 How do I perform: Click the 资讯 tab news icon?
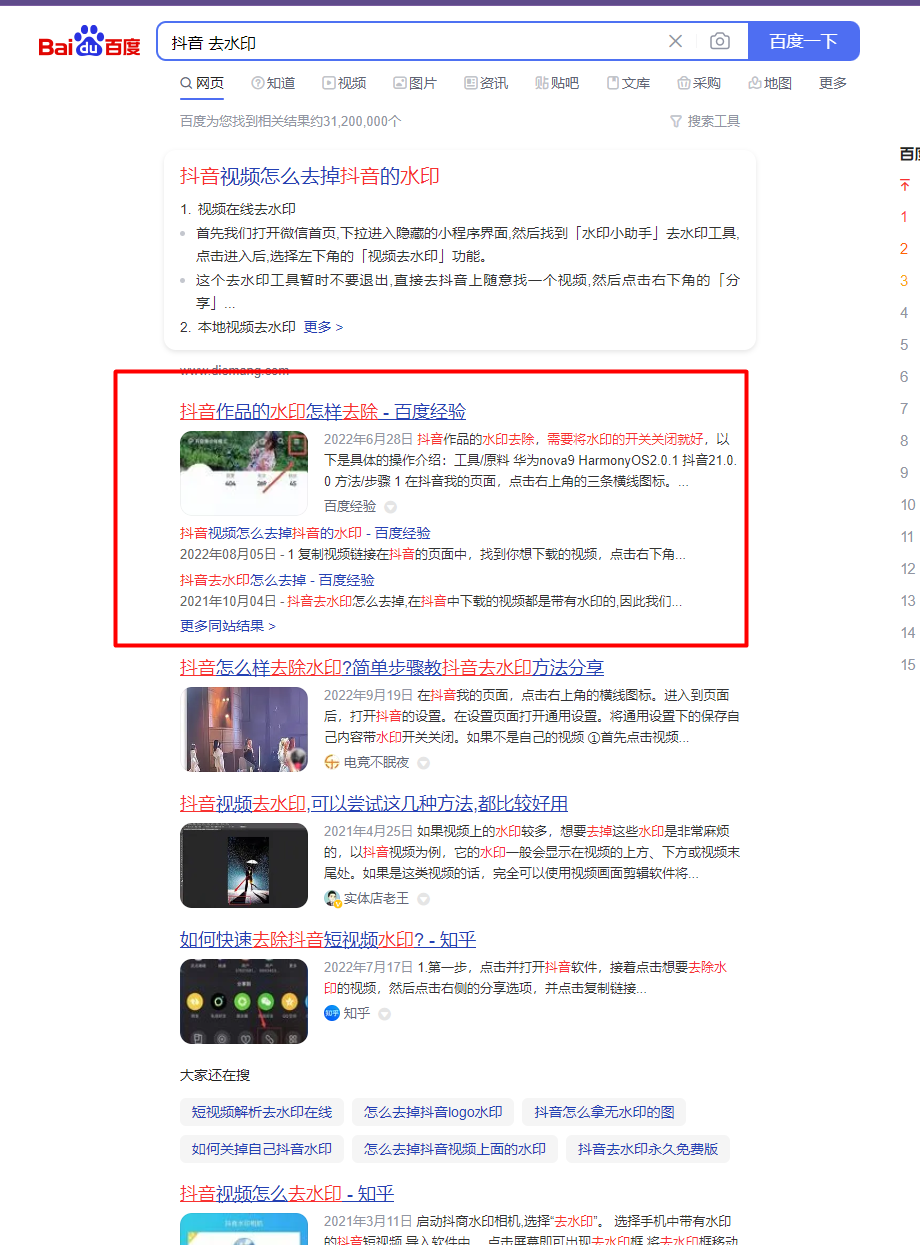[471, 83]
